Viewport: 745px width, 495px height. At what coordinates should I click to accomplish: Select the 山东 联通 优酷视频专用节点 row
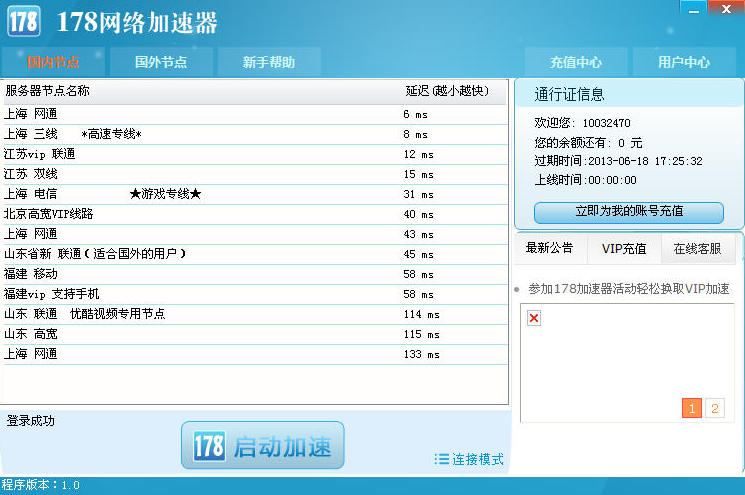click(256, 314)
